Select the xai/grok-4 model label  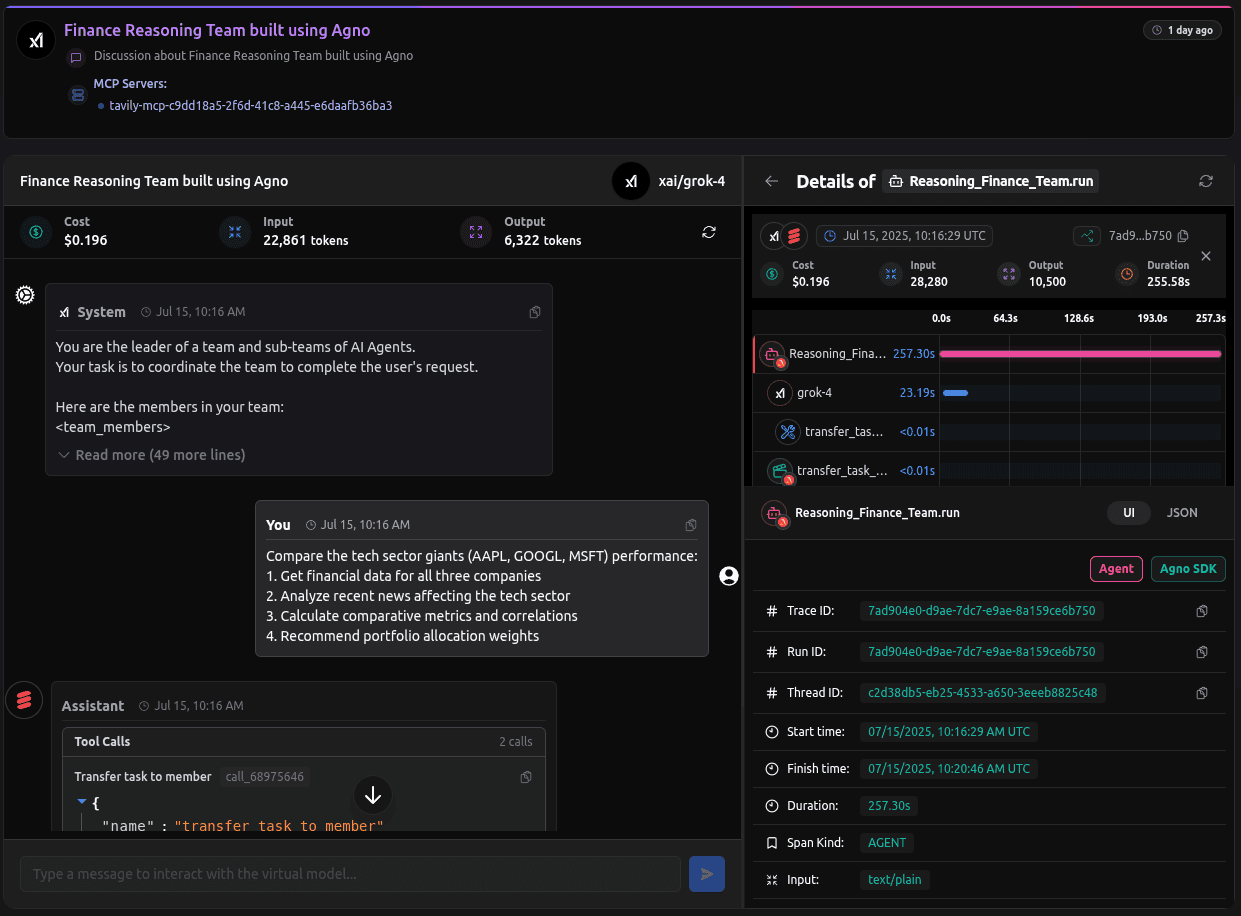[x=691, y=181]
